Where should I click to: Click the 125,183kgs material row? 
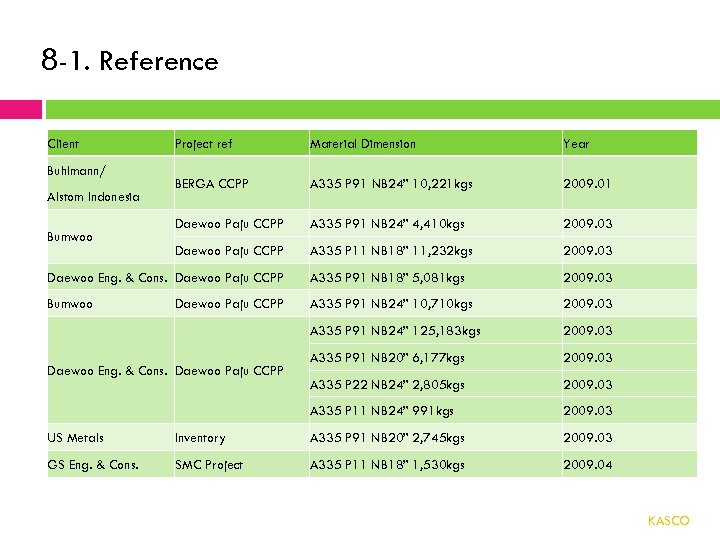pyautogui.click(x=395, y=331)
